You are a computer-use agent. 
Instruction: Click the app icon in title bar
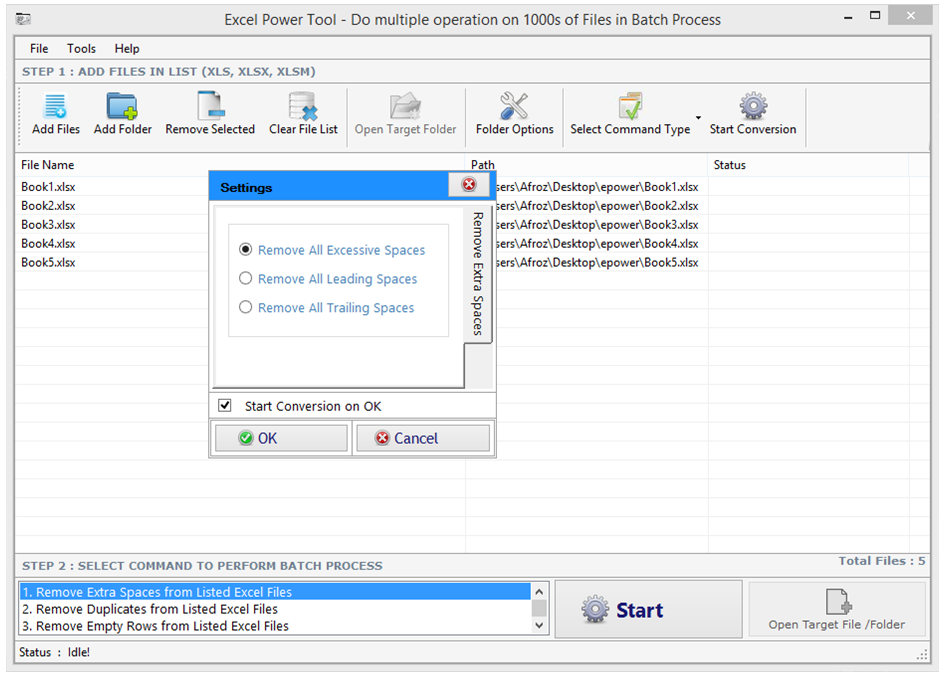24,20
